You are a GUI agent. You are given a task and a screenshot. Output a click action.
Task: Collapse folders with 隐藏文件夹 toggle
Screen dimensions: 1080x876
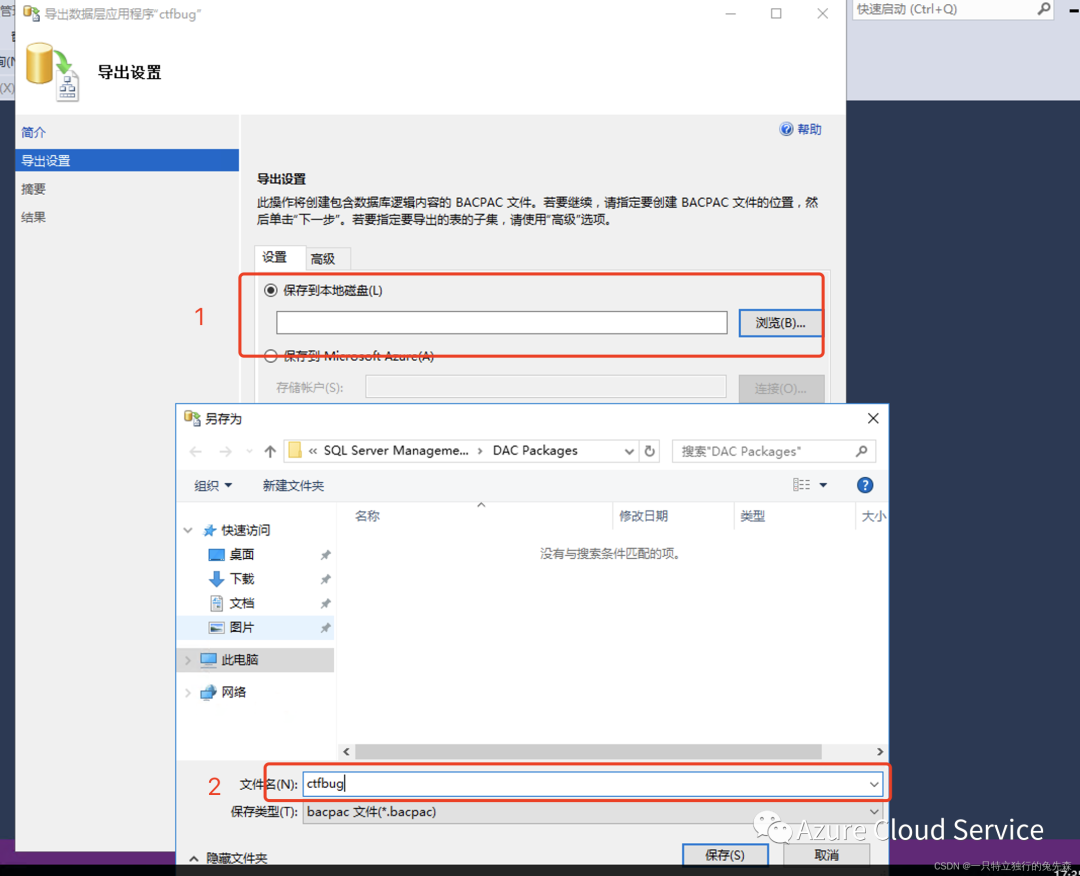[x=229, y=858]
